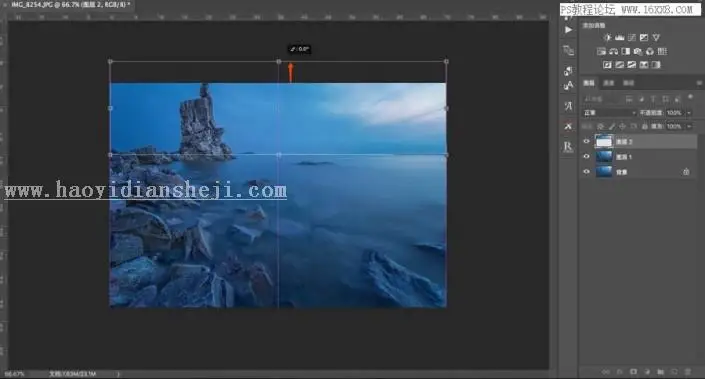Toggle the shape layer filter
The width and height of the screenshot is (705, 379).
click(665, 99)
